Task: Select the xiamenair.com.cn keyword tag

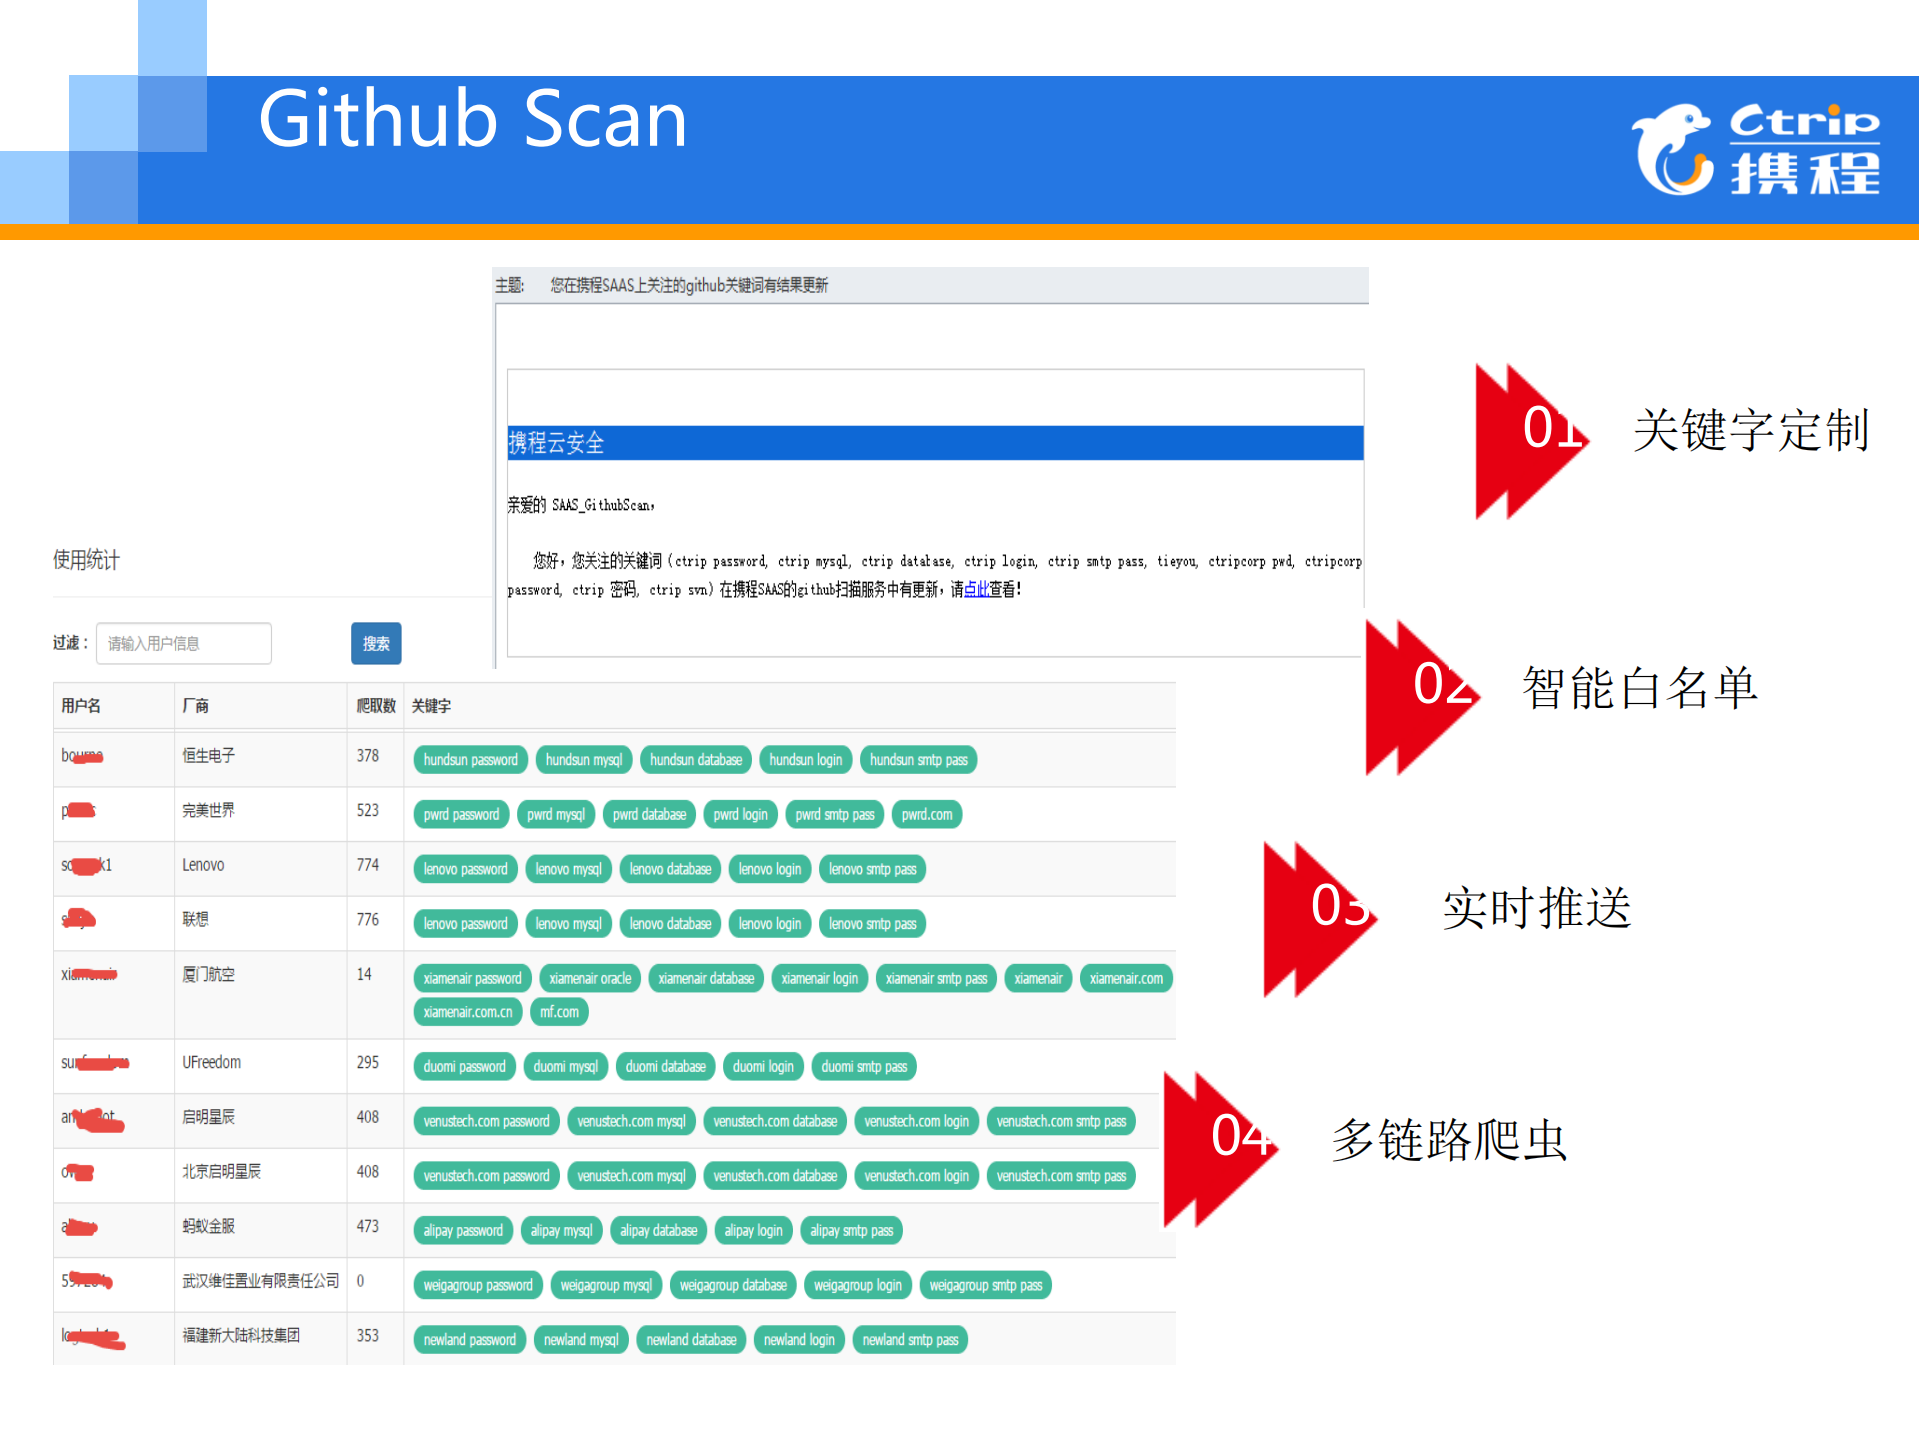Action: tap(467, 1011)
